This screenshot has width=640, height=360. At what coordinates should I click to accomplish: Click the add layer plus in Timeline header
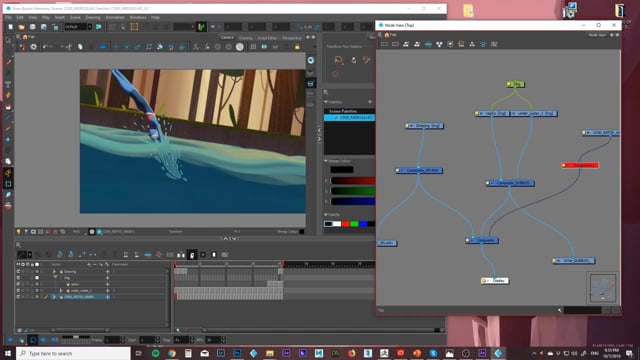[89, 264]
